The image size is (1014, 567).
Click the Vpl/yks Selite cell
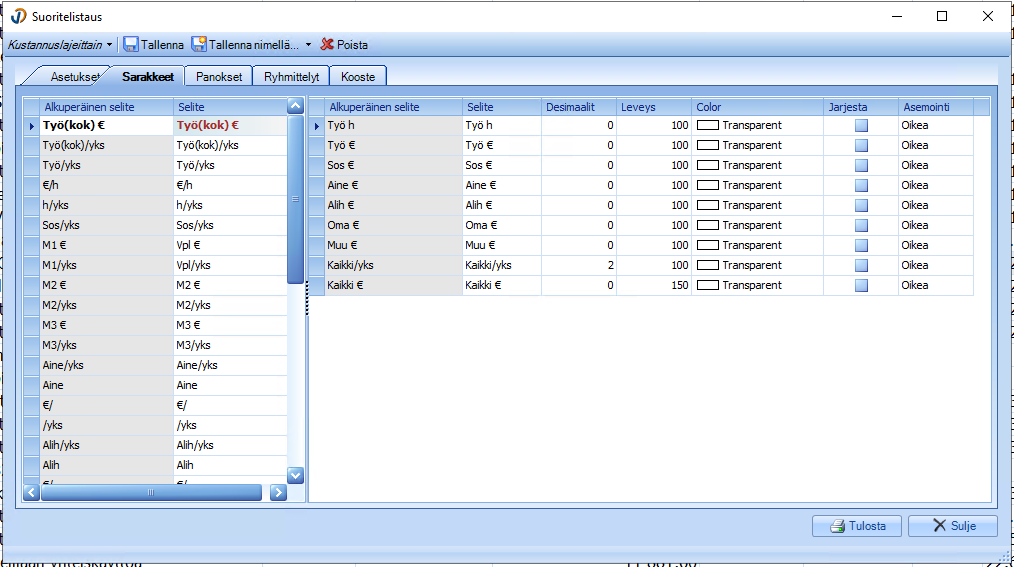(230, 265)
